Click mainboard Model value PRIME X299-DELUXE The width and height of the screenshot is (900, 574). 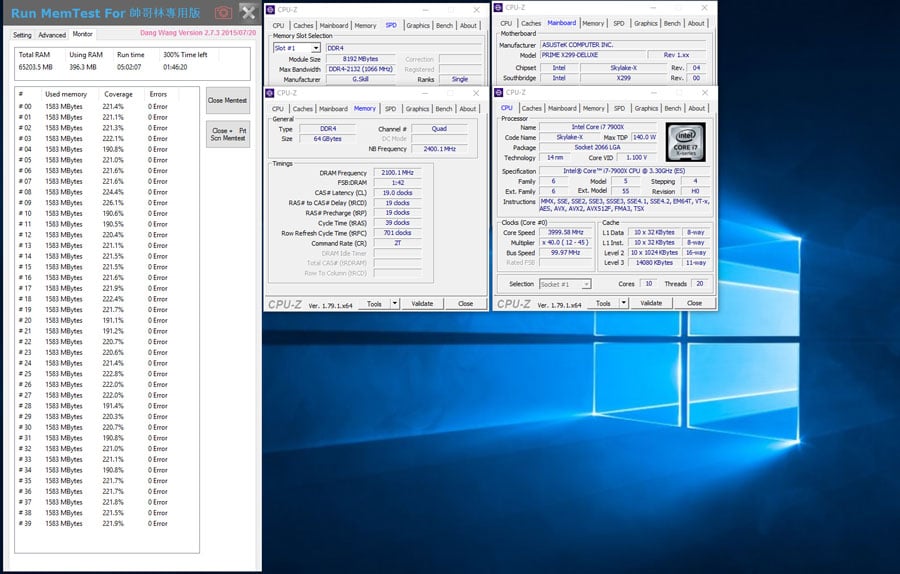(592, 55)
